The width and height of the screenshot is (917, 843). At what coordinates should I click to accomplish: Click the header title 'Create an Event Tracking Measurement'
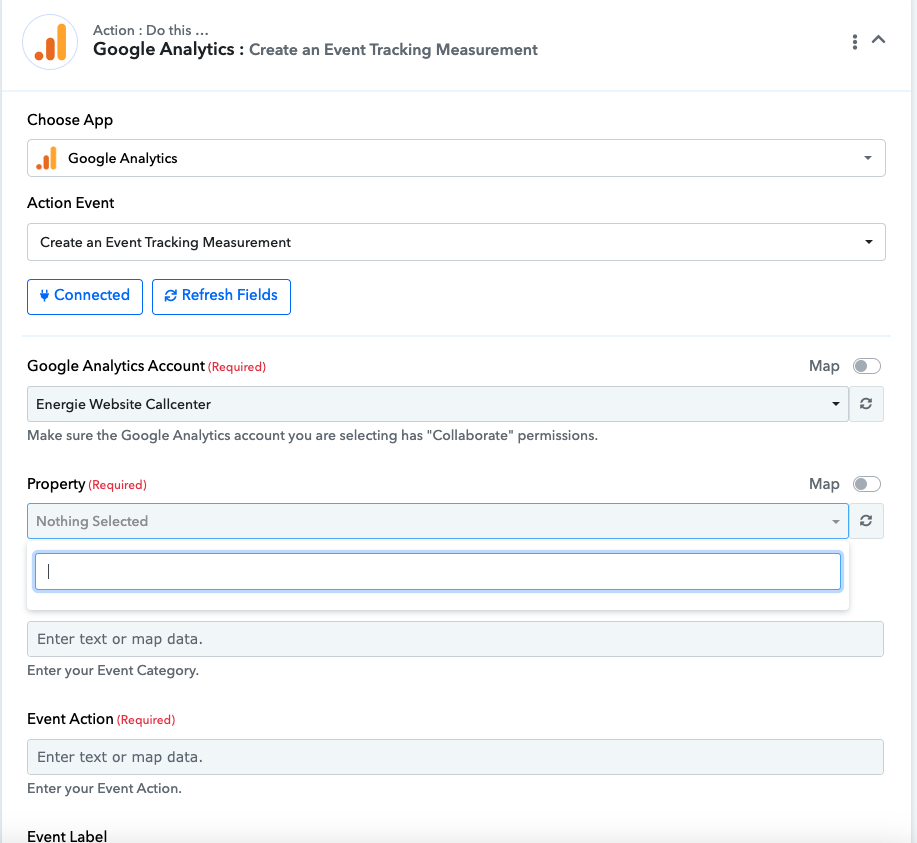[x=393, y=50]
